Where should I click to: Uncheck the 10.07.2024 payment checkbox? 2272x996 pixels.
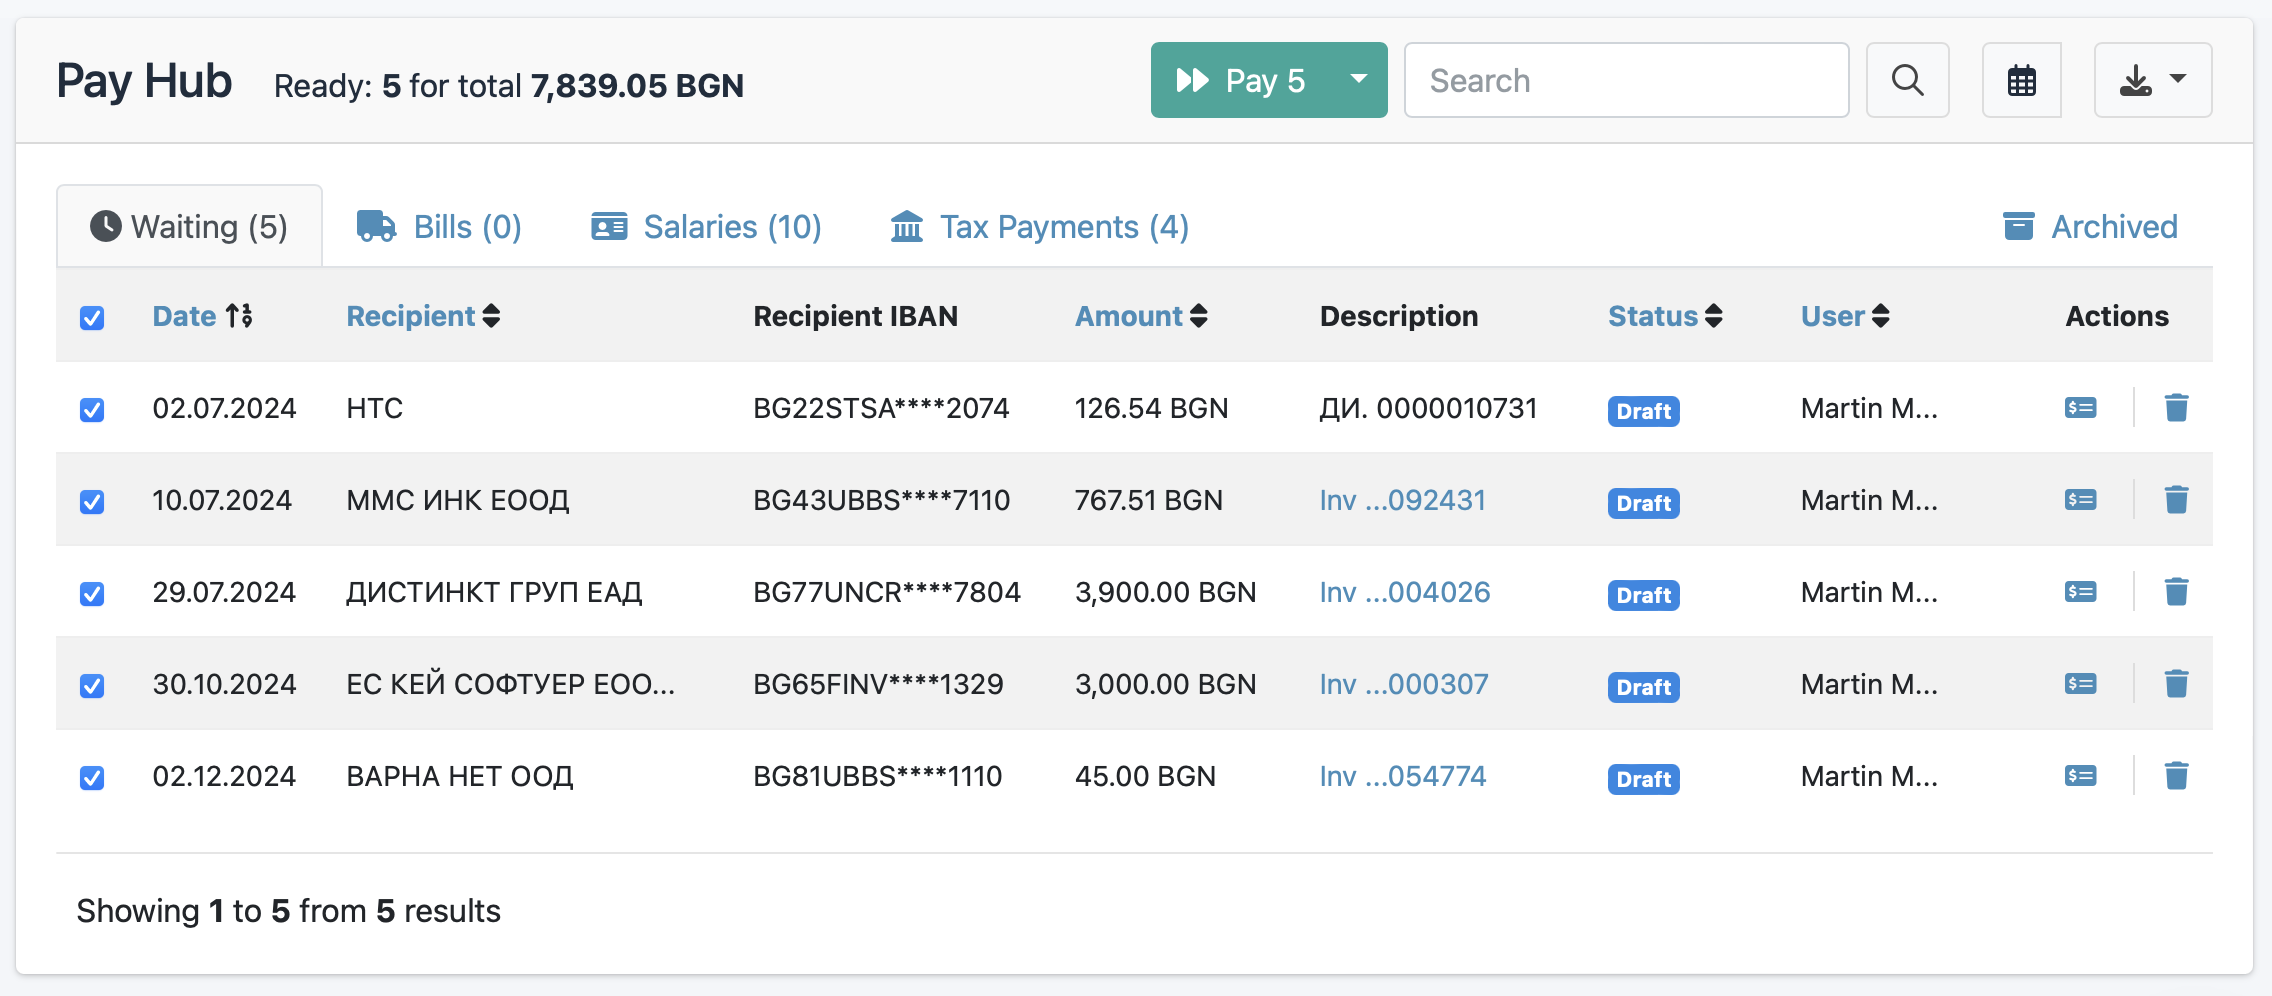coord(92,502)
